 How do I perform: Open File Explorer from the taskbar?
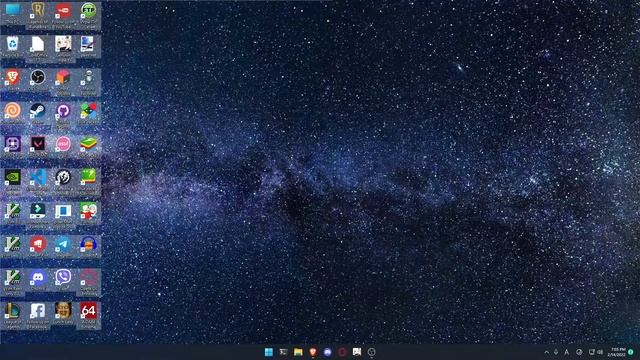point(298,352)
